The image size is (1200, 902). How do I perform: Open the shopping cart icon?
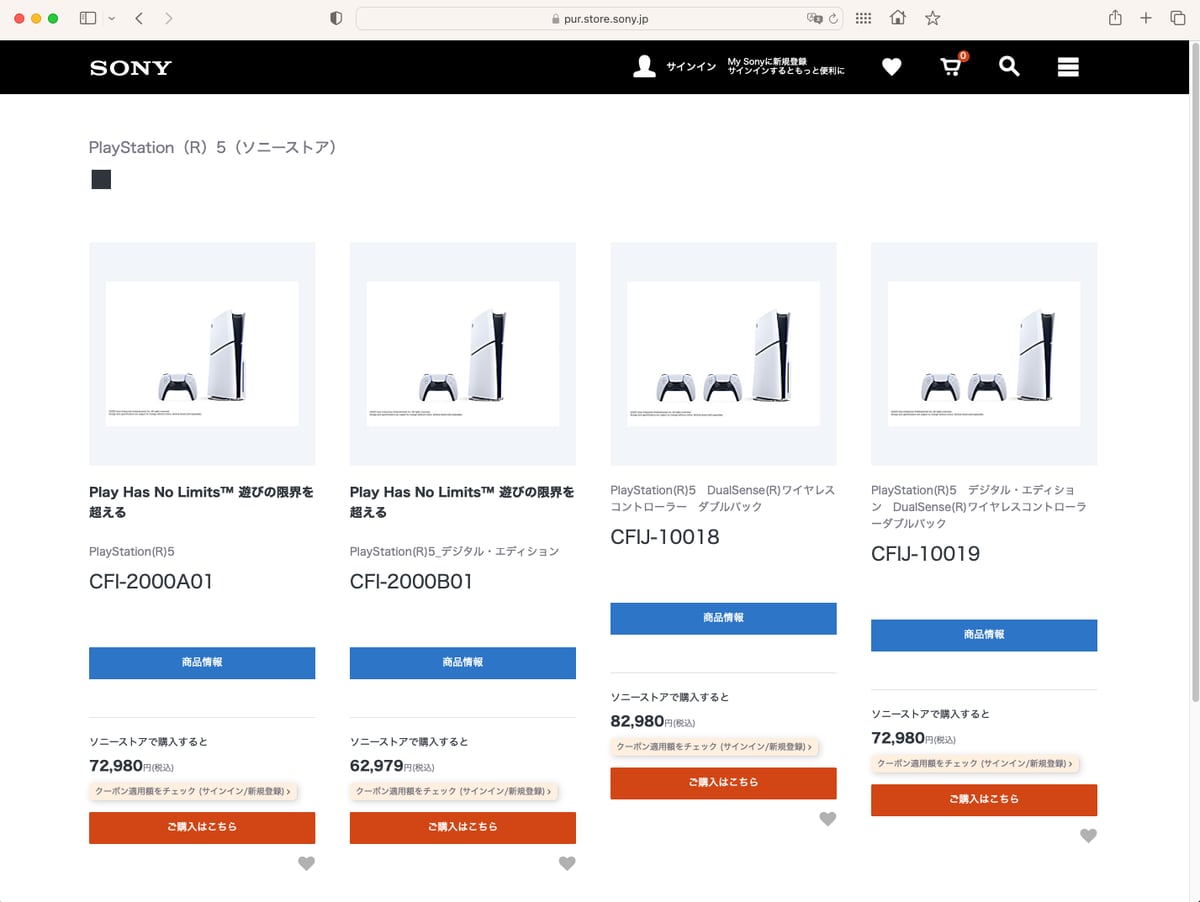click(x=951, y=67)
